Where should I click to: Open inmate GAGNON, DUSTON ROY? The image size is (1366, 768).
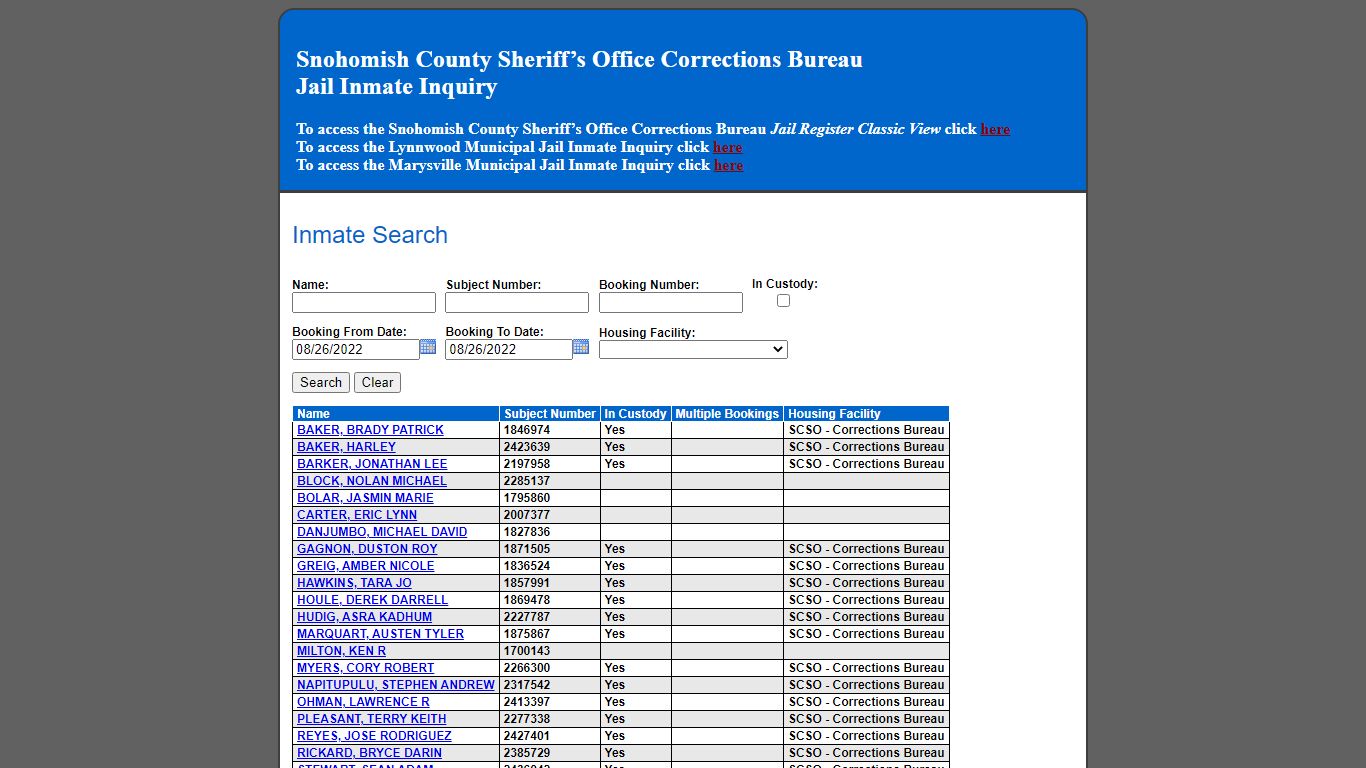(367, 549)
